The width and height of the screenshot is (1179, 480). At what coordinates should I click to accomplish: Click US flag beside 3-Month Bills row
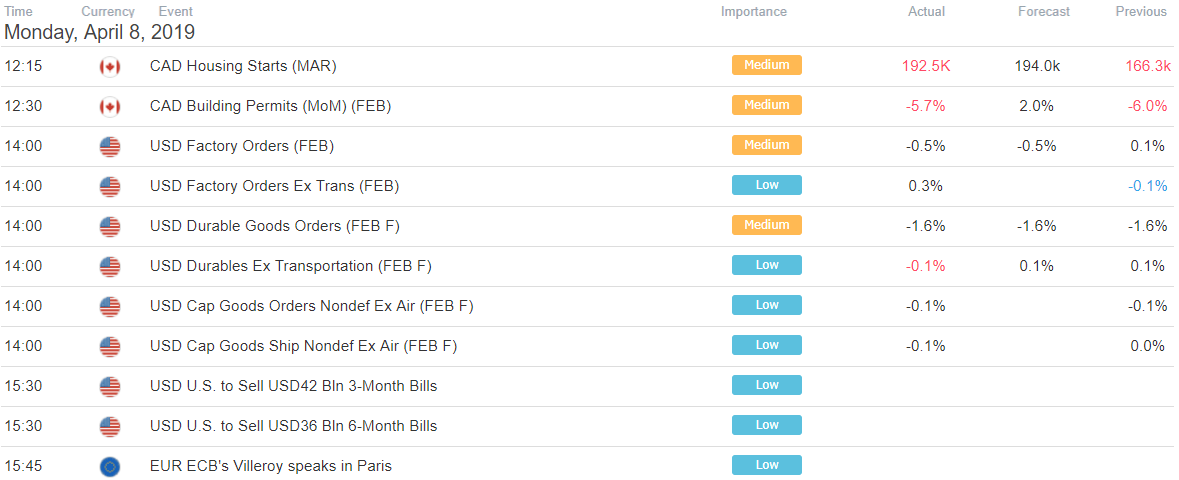(110, 387)
